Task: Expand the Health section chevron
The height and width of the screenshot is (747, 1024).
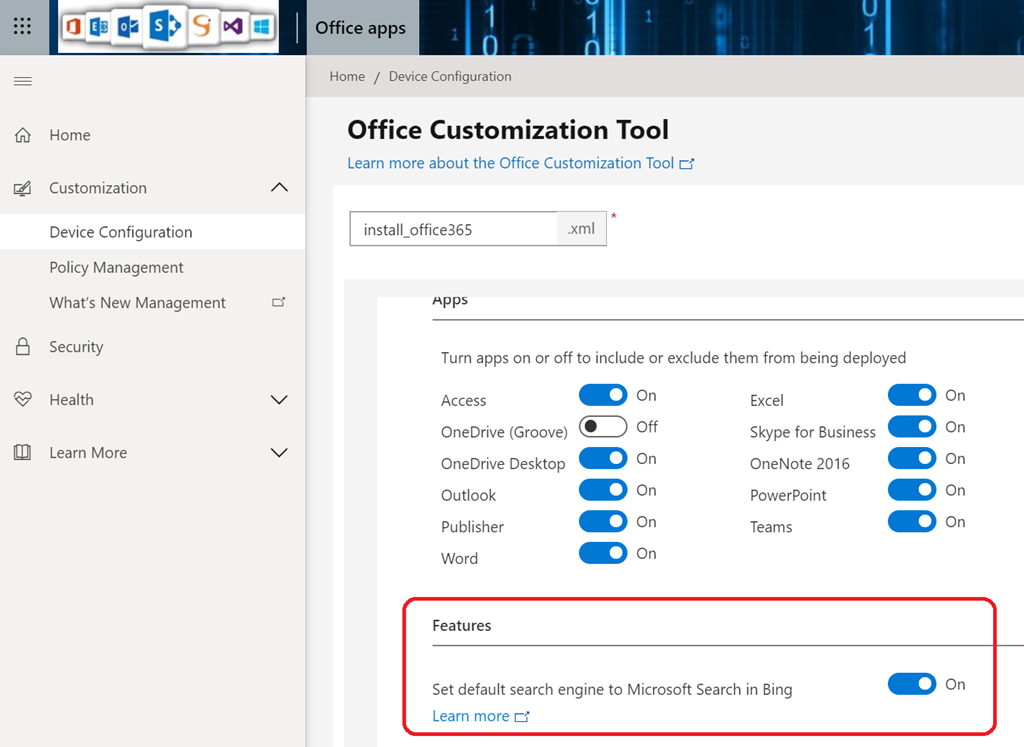Action: tap(280, 400)
